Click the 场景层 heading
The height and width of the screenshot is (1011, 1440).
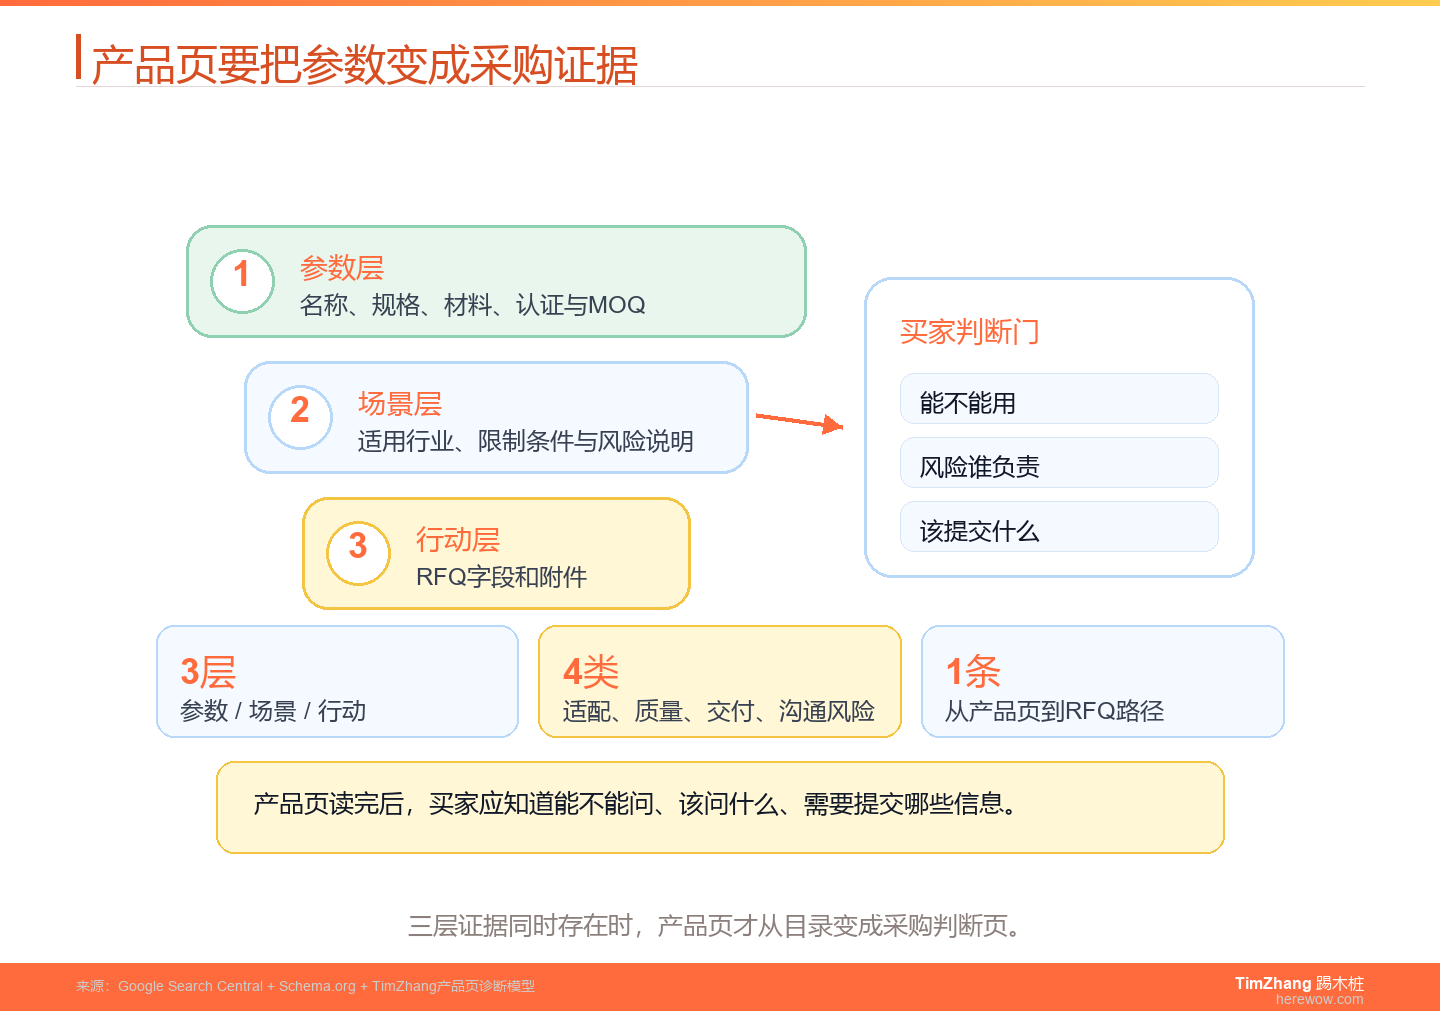coord(400,404)
